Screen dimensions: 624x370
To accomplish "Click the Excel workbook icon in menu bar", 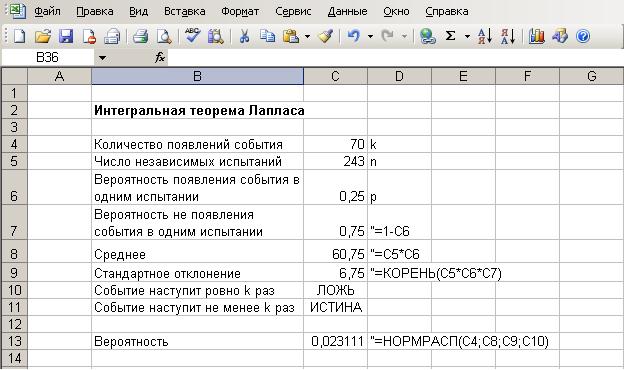I will [x=18, y=11].
